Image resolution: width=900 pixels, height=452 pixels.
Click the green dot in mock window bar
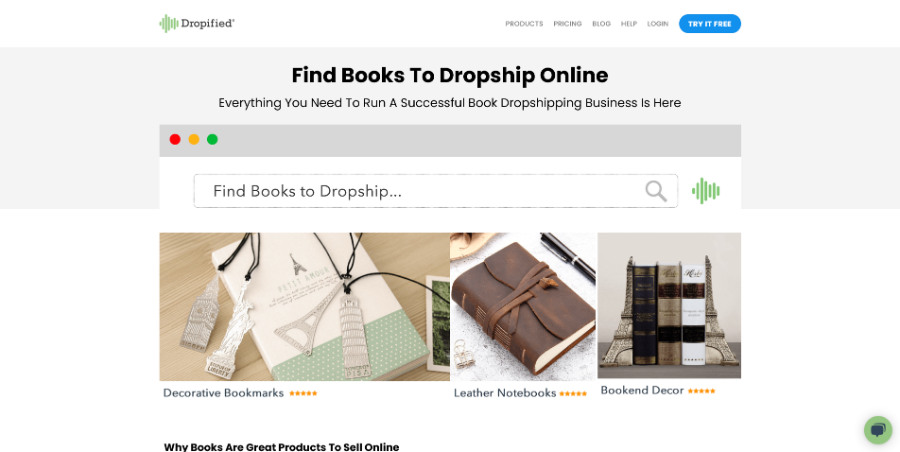coord(212,139)
